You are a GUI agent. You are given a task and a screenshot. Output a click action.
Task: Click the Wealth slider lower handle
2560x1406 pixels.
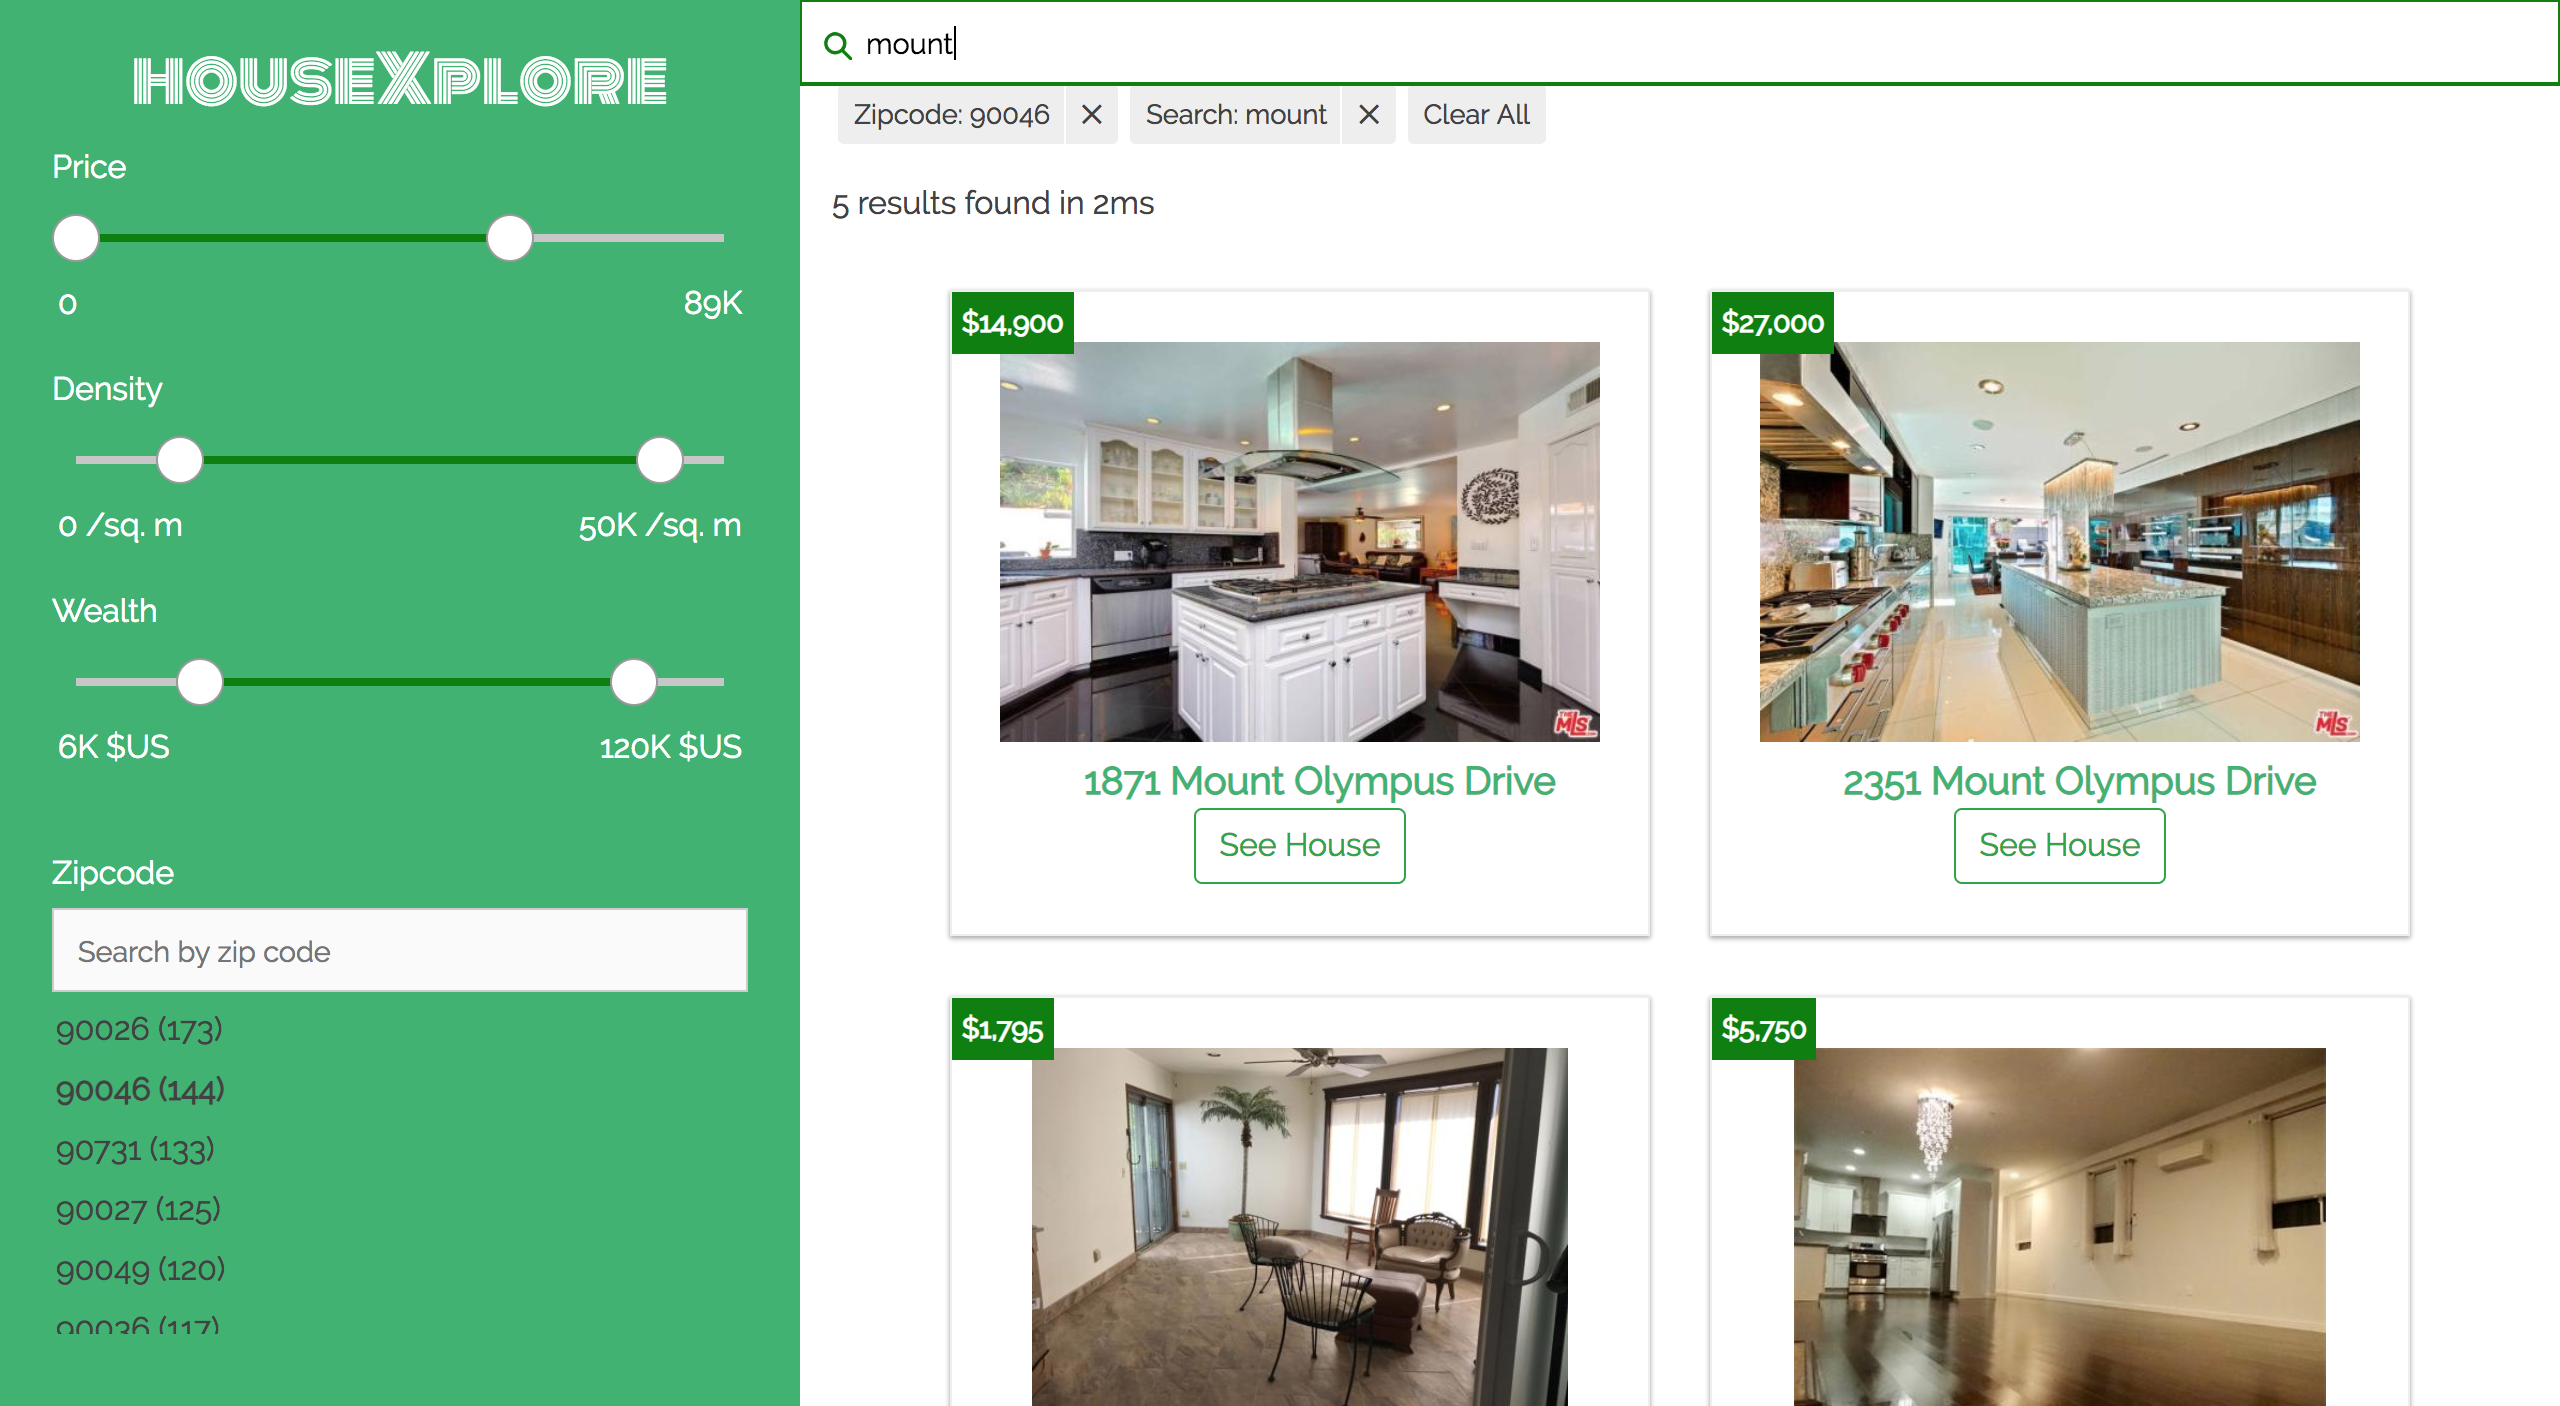(x=200, y=682)
